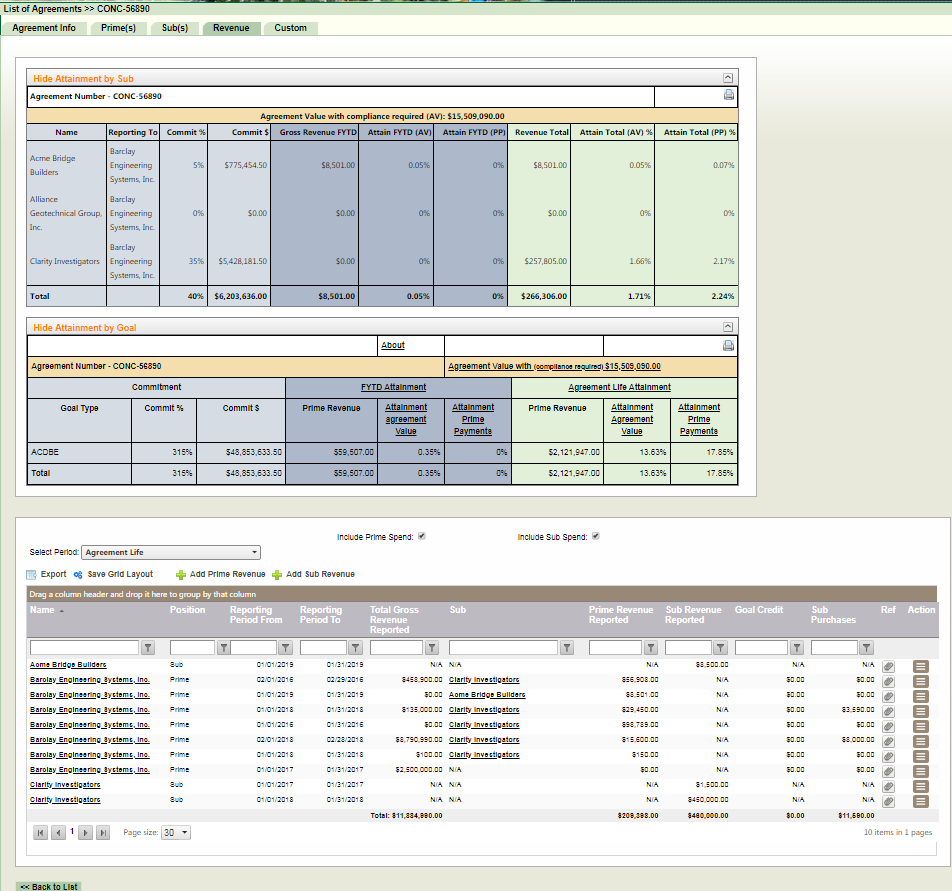Toggle Include Prime Spend checkbox
The image size is (952, 891).
[421, 536]
